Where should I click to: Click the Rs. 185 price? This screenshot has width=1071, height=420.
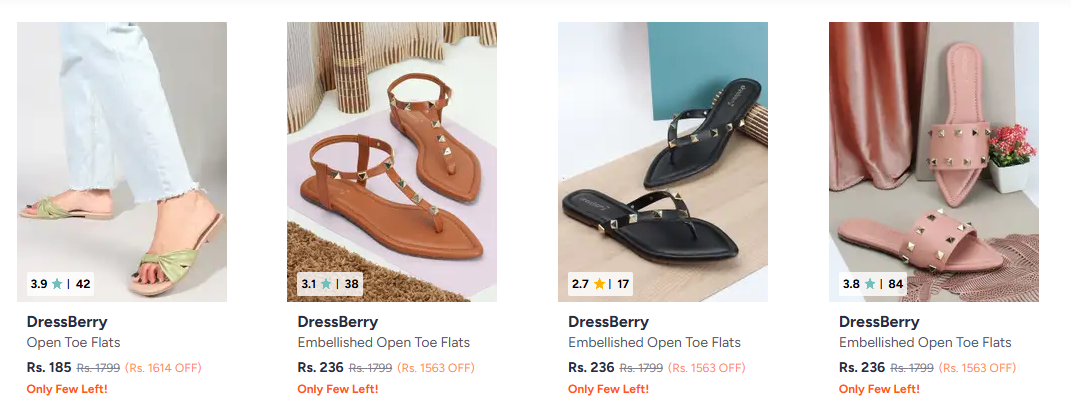49,367
